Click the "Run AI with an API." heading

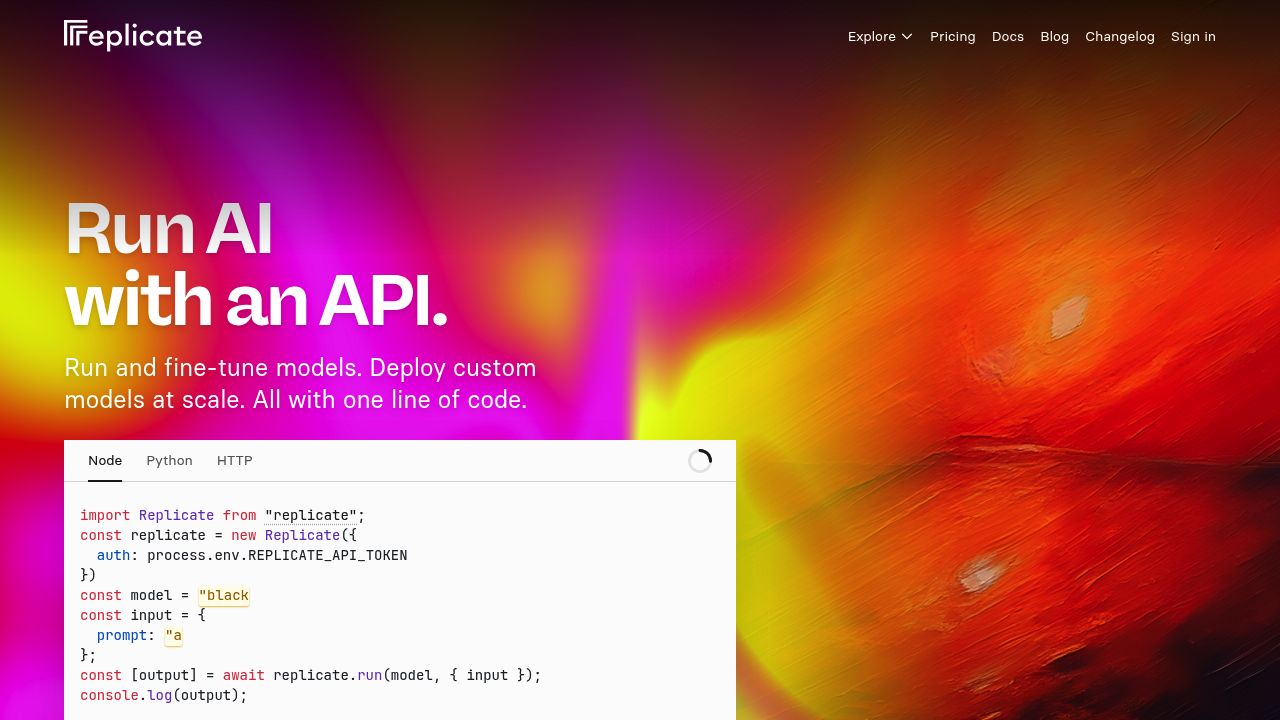(256, 265)
